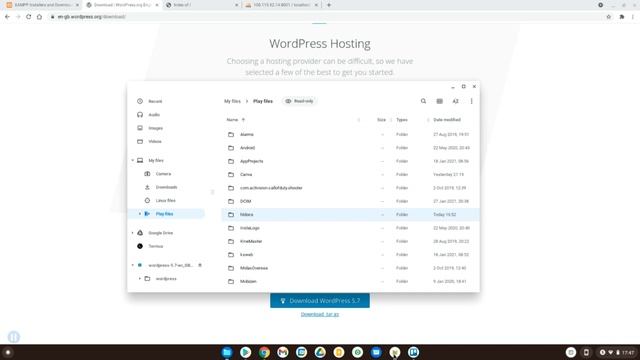Select the DCIM folder row
The image size is (640, 360).
tap(351, 201)
